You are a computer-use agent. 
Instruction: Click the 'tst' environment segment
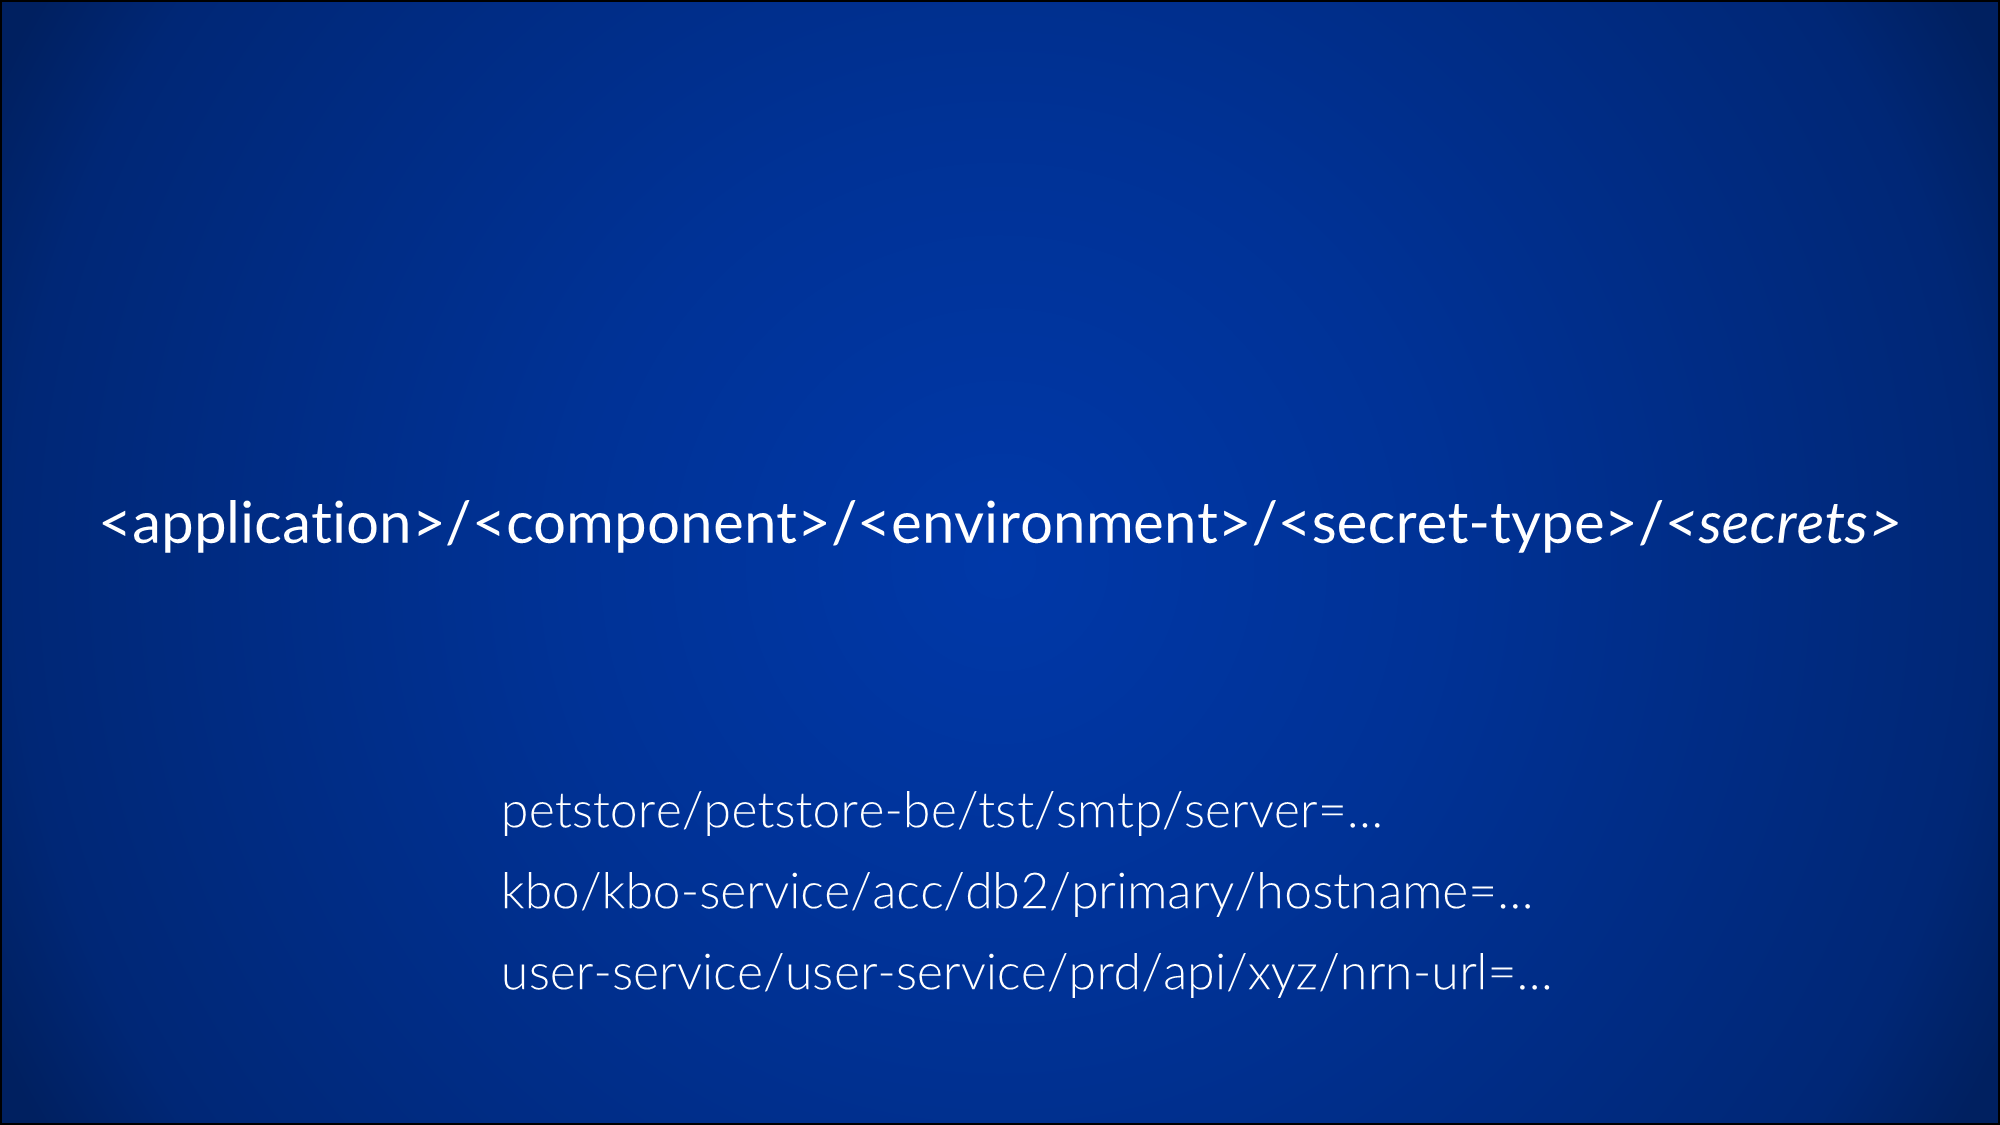point(1005,811)
